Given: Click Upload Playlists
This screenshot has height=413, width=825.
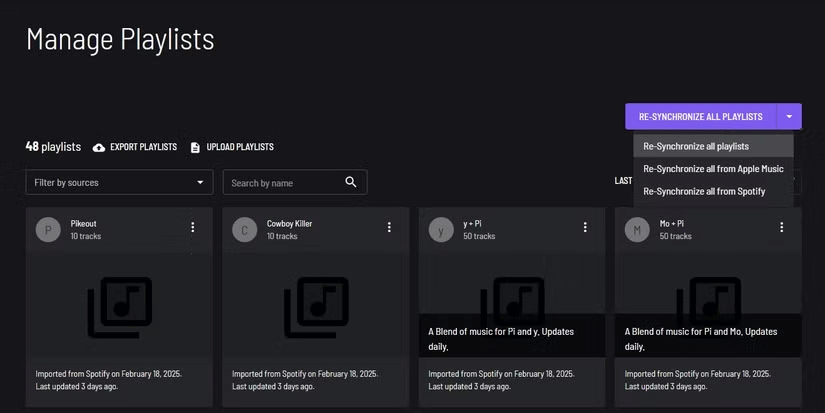Looking at the screenshot, I should [x=232, y=147].
